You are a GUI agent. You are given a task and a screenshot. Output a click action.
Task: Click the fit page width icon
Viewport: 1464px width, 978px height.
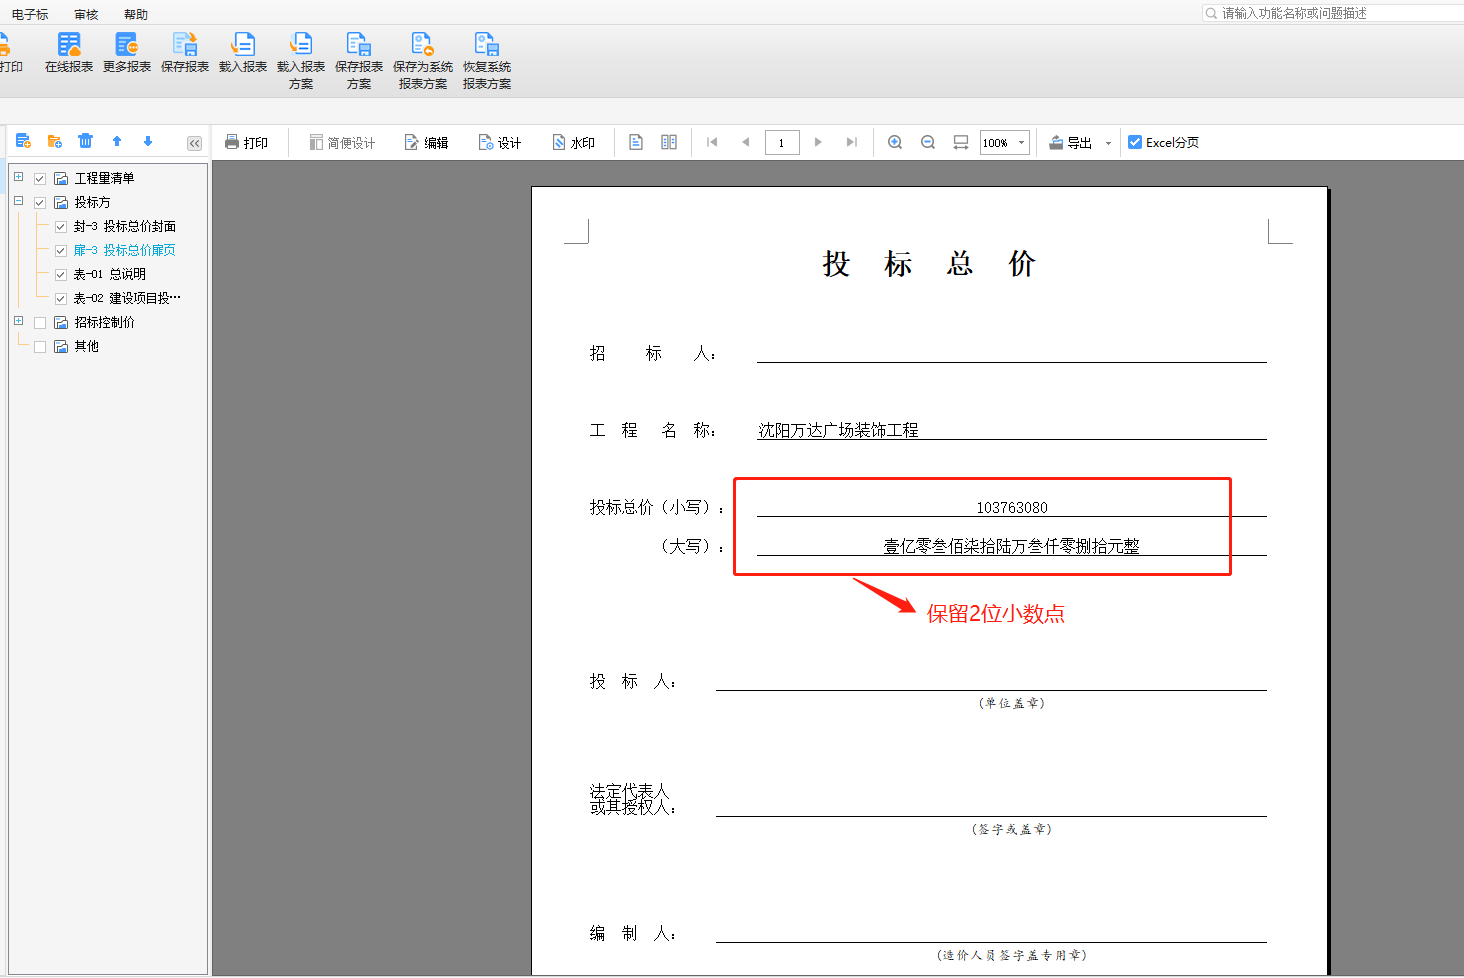[961, 142]
